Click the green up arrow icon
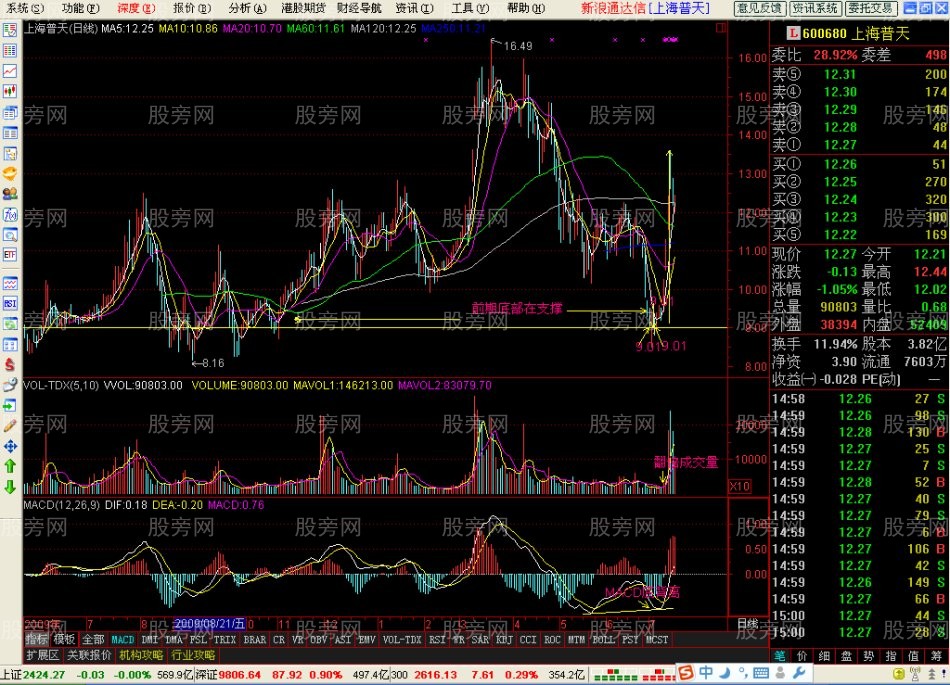The height and width of the screenshot is (685, 950). (x=10, y=467)
